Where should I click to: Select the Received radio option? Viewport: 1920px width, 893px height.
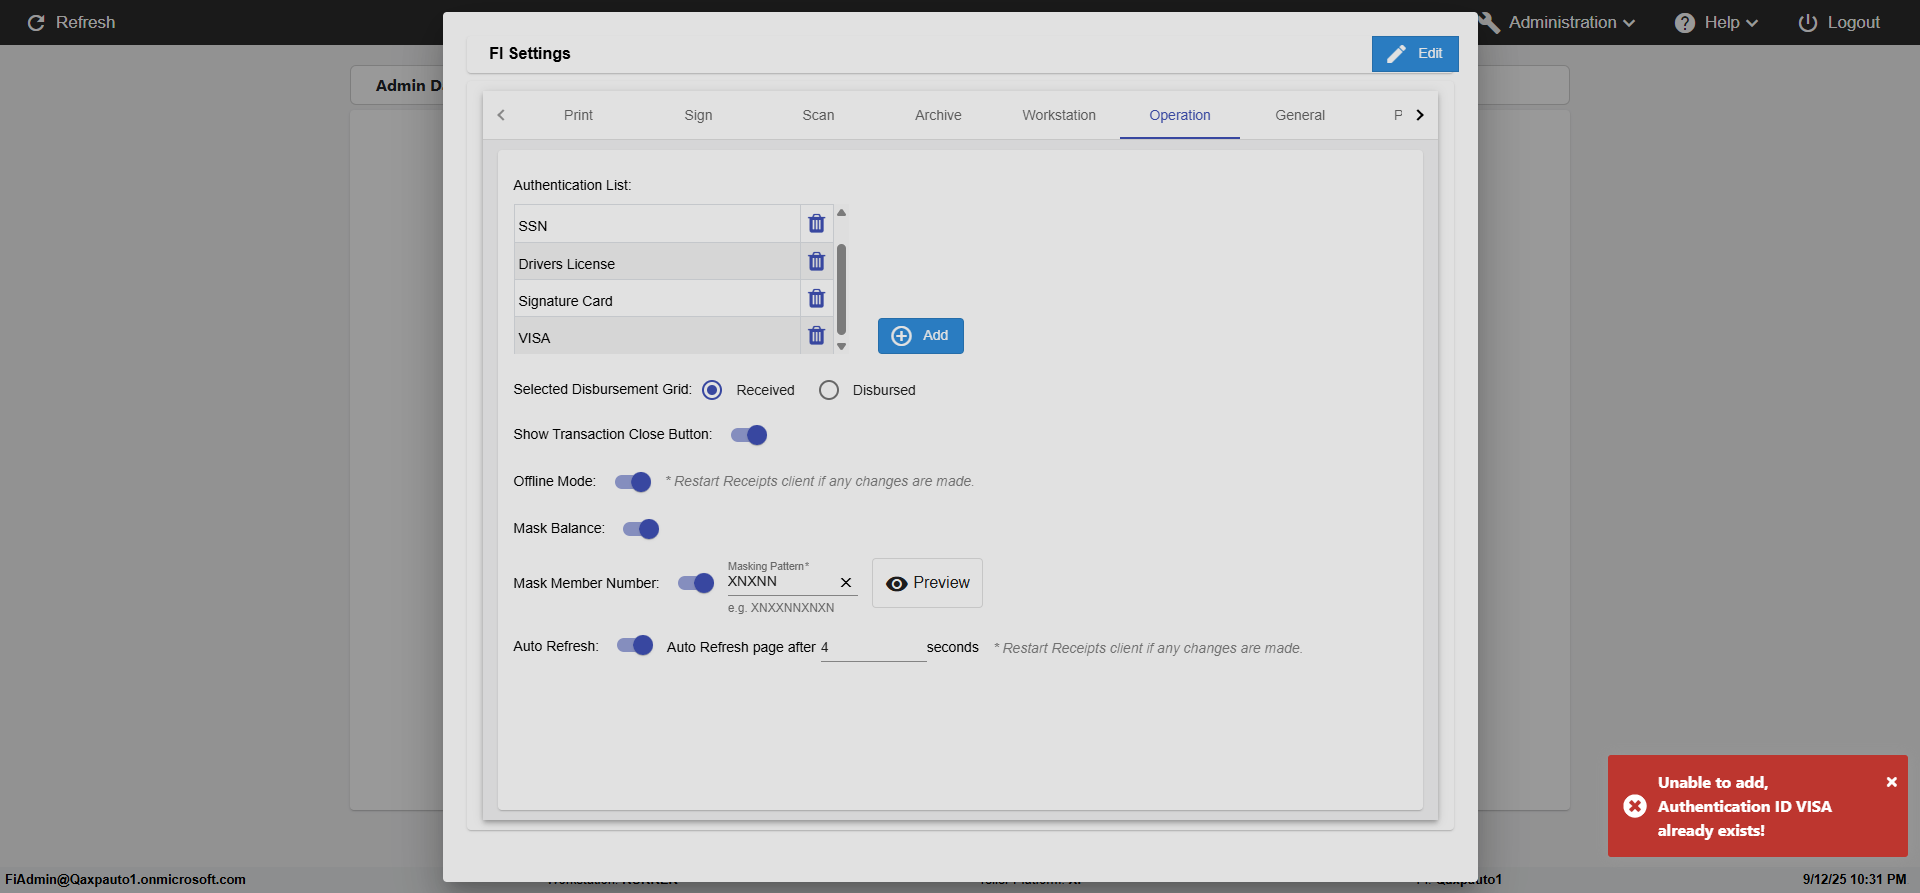point(712,390)
